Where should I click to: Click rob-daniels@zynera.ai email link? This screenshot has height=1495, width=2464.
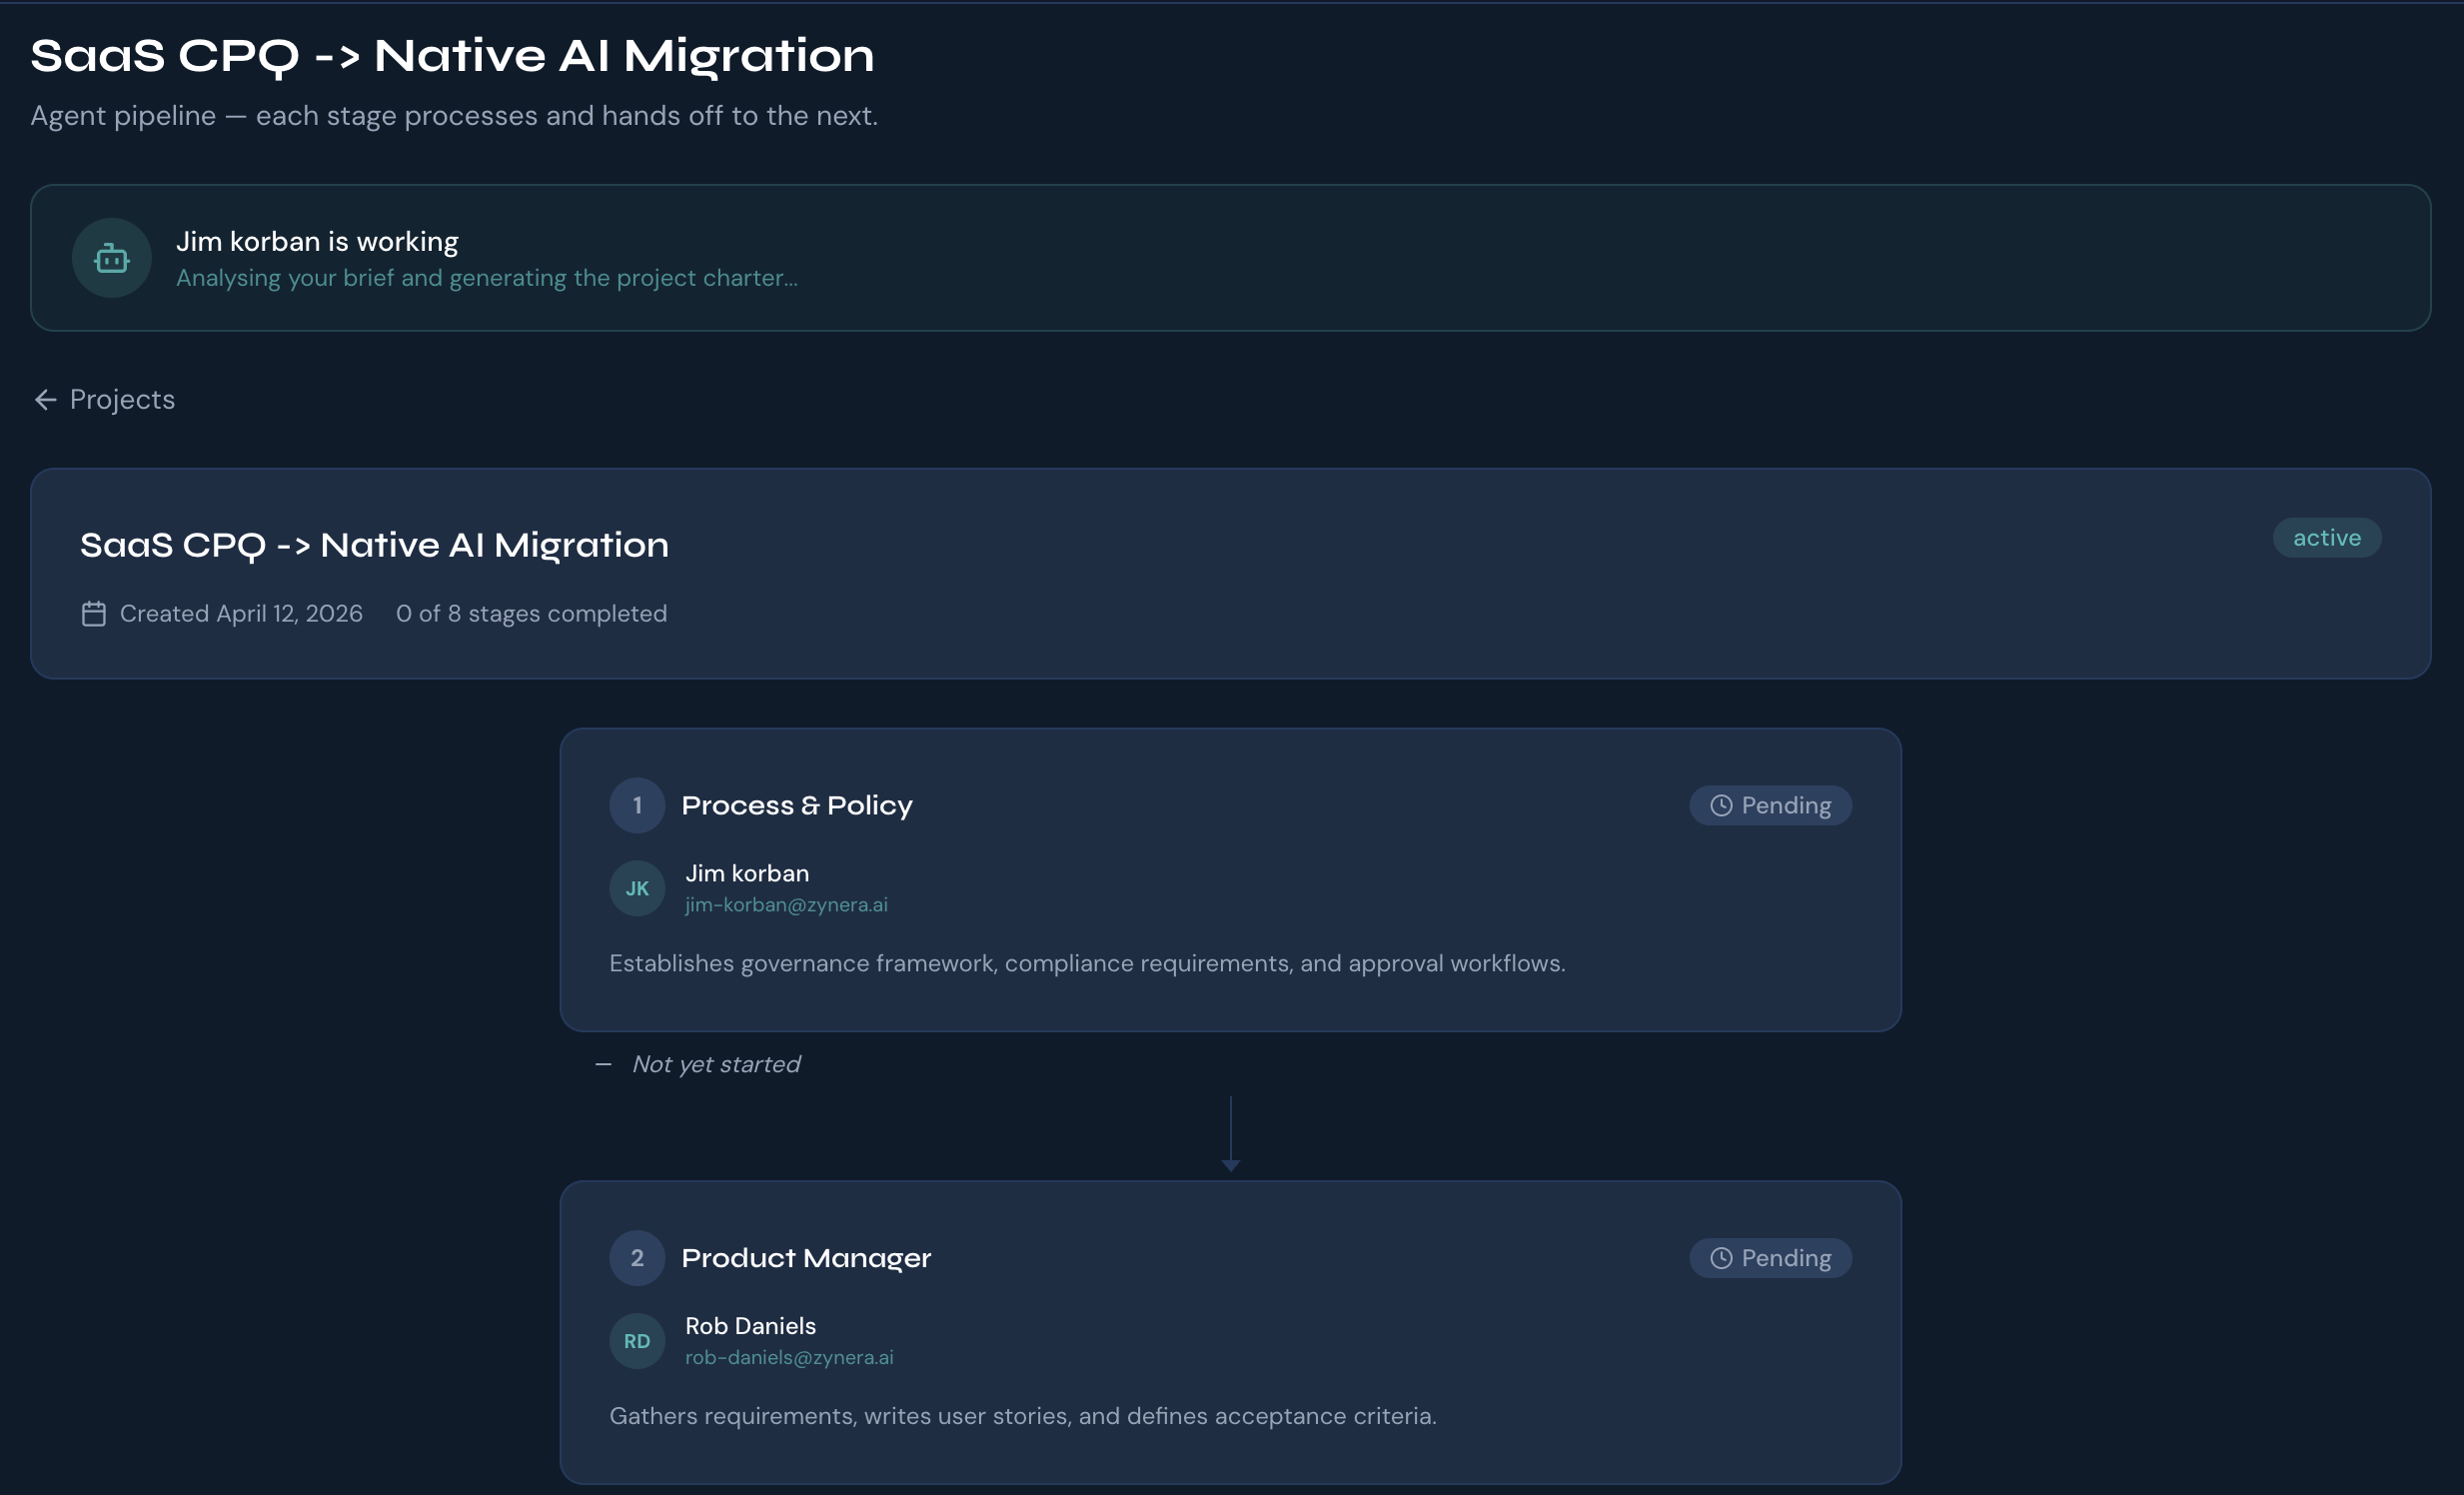pyautogui.click(x=789, y=1358)
